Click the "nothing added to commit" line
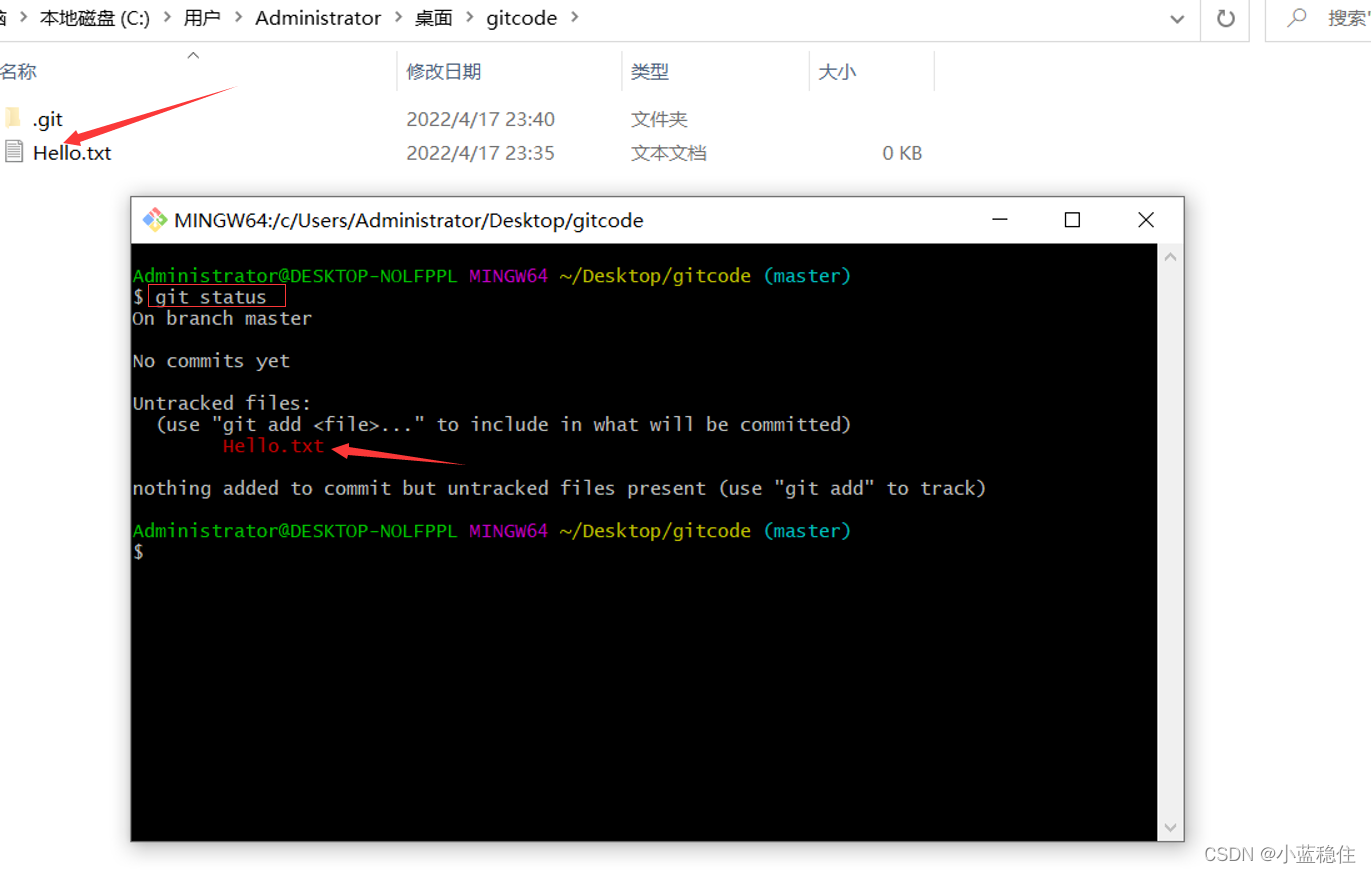 pyautogui.click(x=559, y=488)
